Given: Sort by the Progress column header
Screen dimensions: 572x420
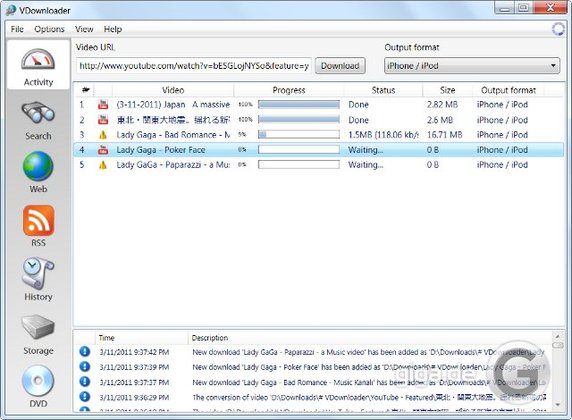Looking at the screenshot, I should 289,90.
